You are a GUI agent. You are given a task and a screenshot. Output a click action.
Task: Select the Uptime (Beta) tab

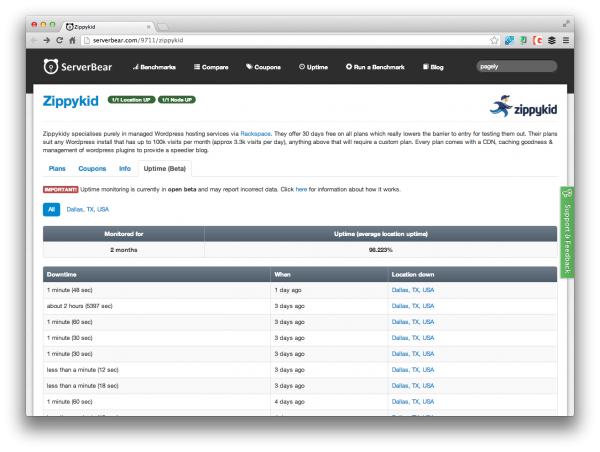coord(165,169)
